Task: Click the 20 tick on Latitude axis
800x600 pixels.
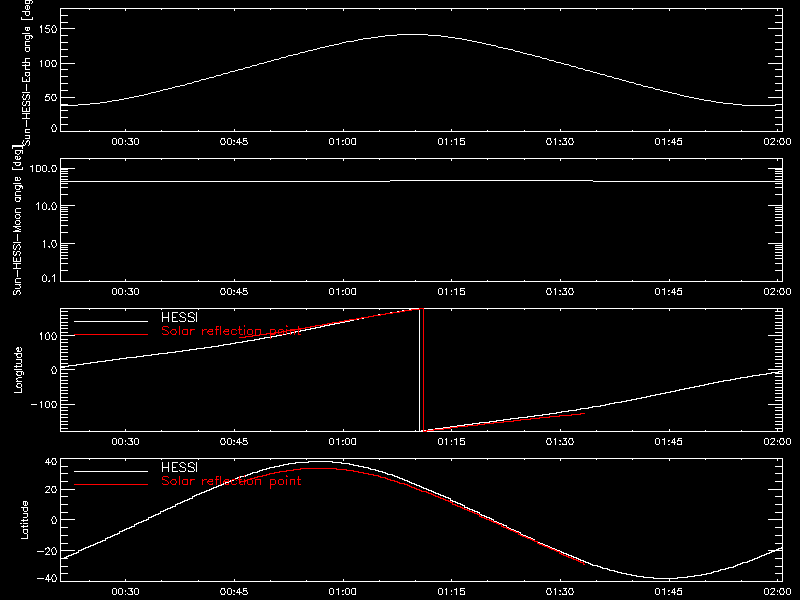Action: coord(51,489)
